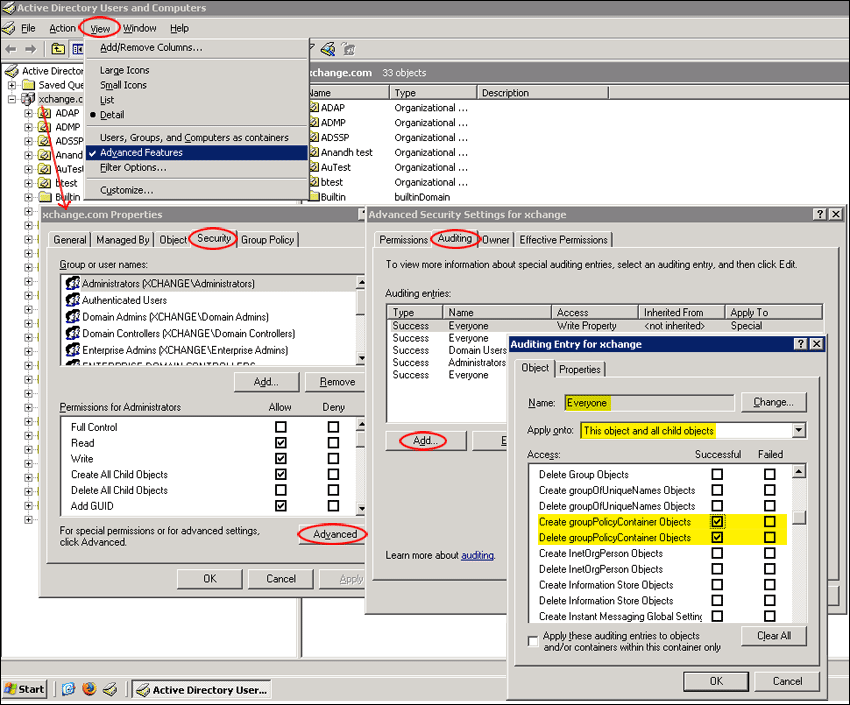Viewport: 850px width, 705px height.
Task: Click the back arrow in the toolbar
Action: 11,49
